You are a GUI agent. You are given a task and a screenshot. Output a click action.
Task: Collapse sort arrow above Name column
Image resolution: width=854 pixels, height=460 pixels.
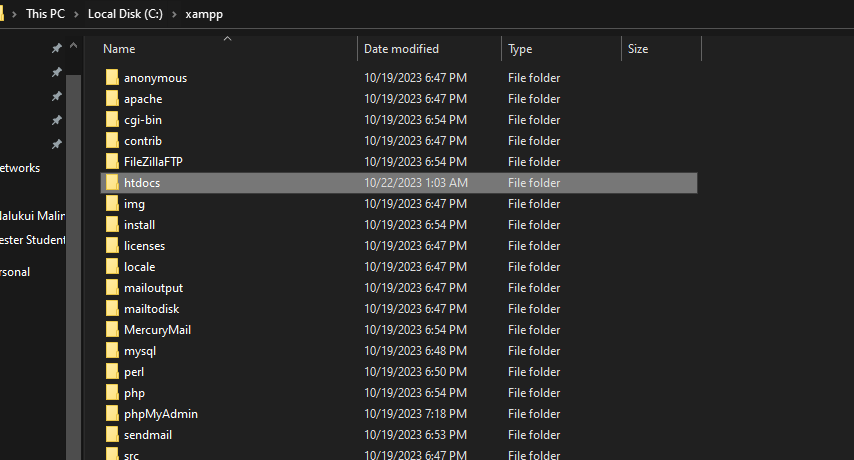click(227, 39)
